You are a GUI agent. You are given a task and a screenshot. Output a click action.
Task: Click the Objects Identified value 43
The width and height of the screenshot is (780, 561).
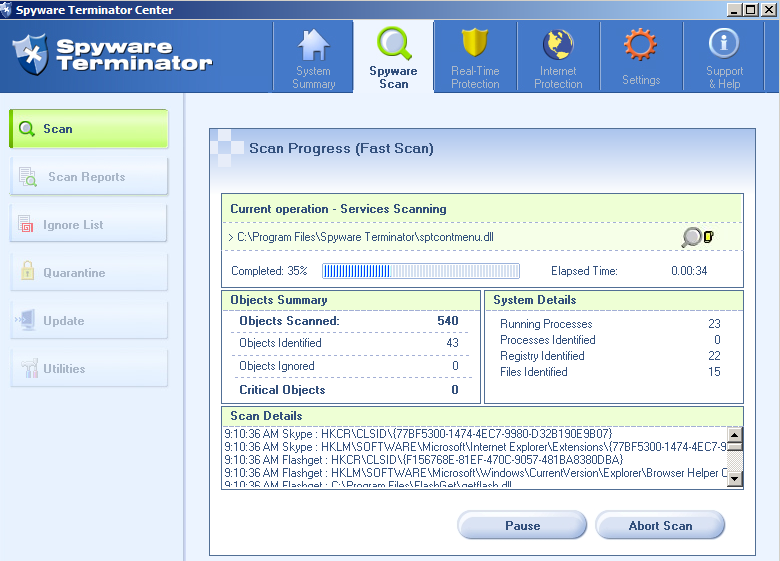click(x=452, y=343)
